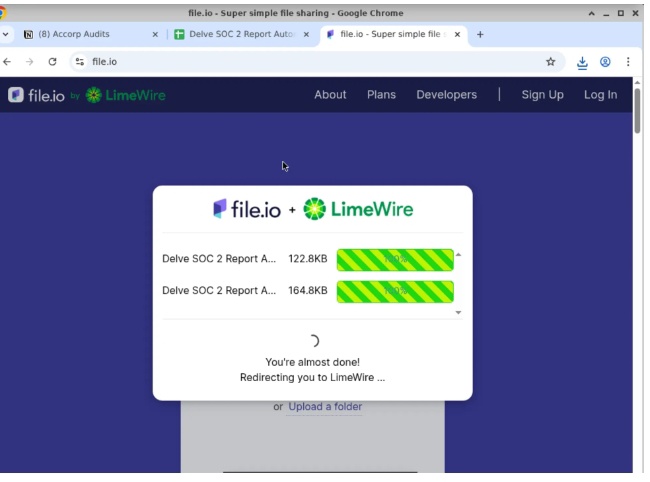Viewport: 650px width, 482px height.
Task: Click the 122.8KB file progress bar
Action: pyautogui.click(x=395, y=260)
